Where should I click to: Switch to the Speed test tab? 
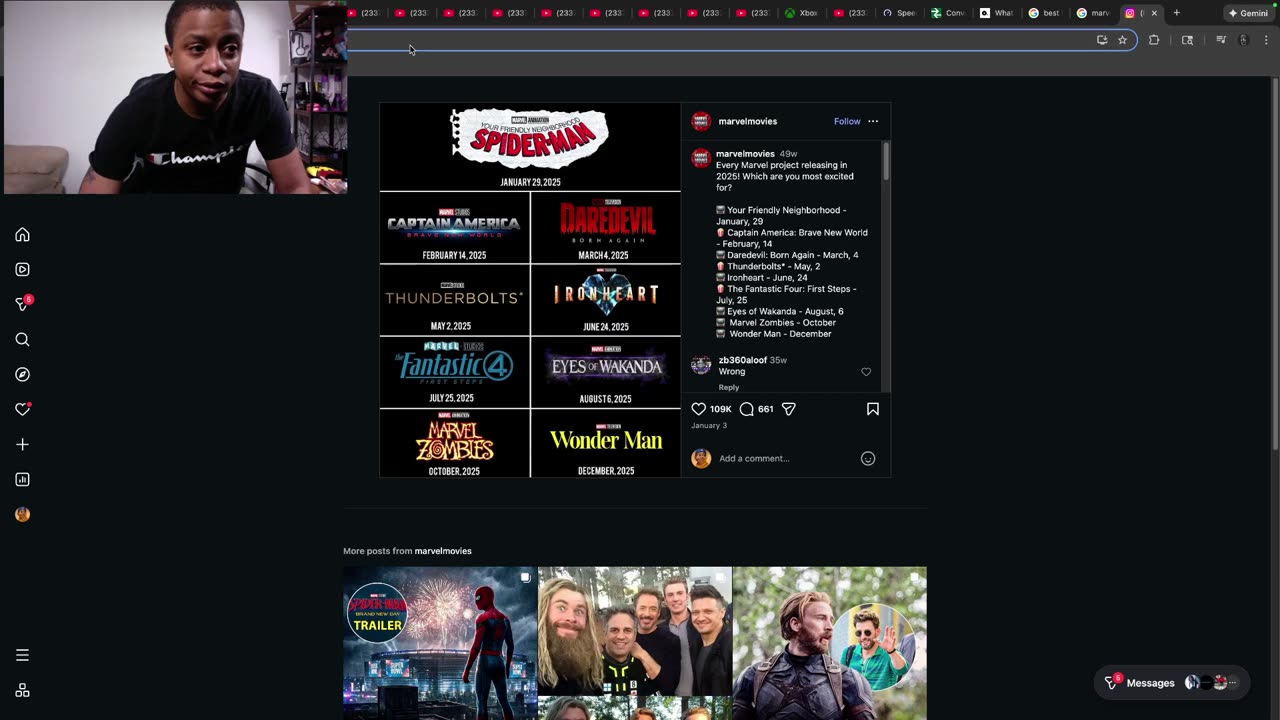click(899, 13)
